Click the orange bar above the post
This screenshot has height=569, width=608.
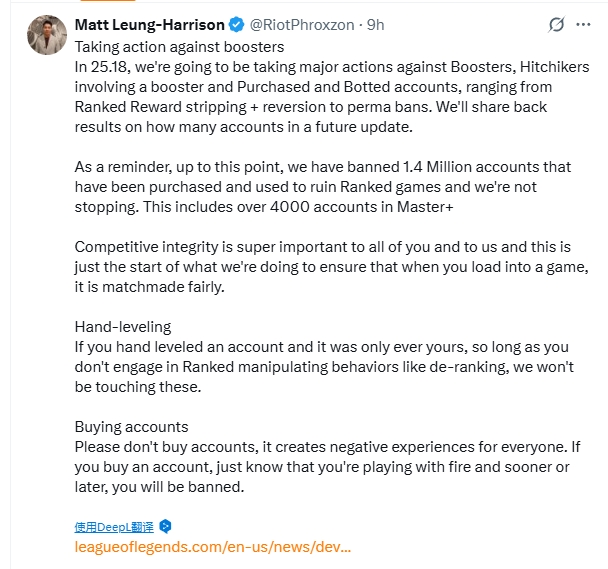tap(107, 1)
